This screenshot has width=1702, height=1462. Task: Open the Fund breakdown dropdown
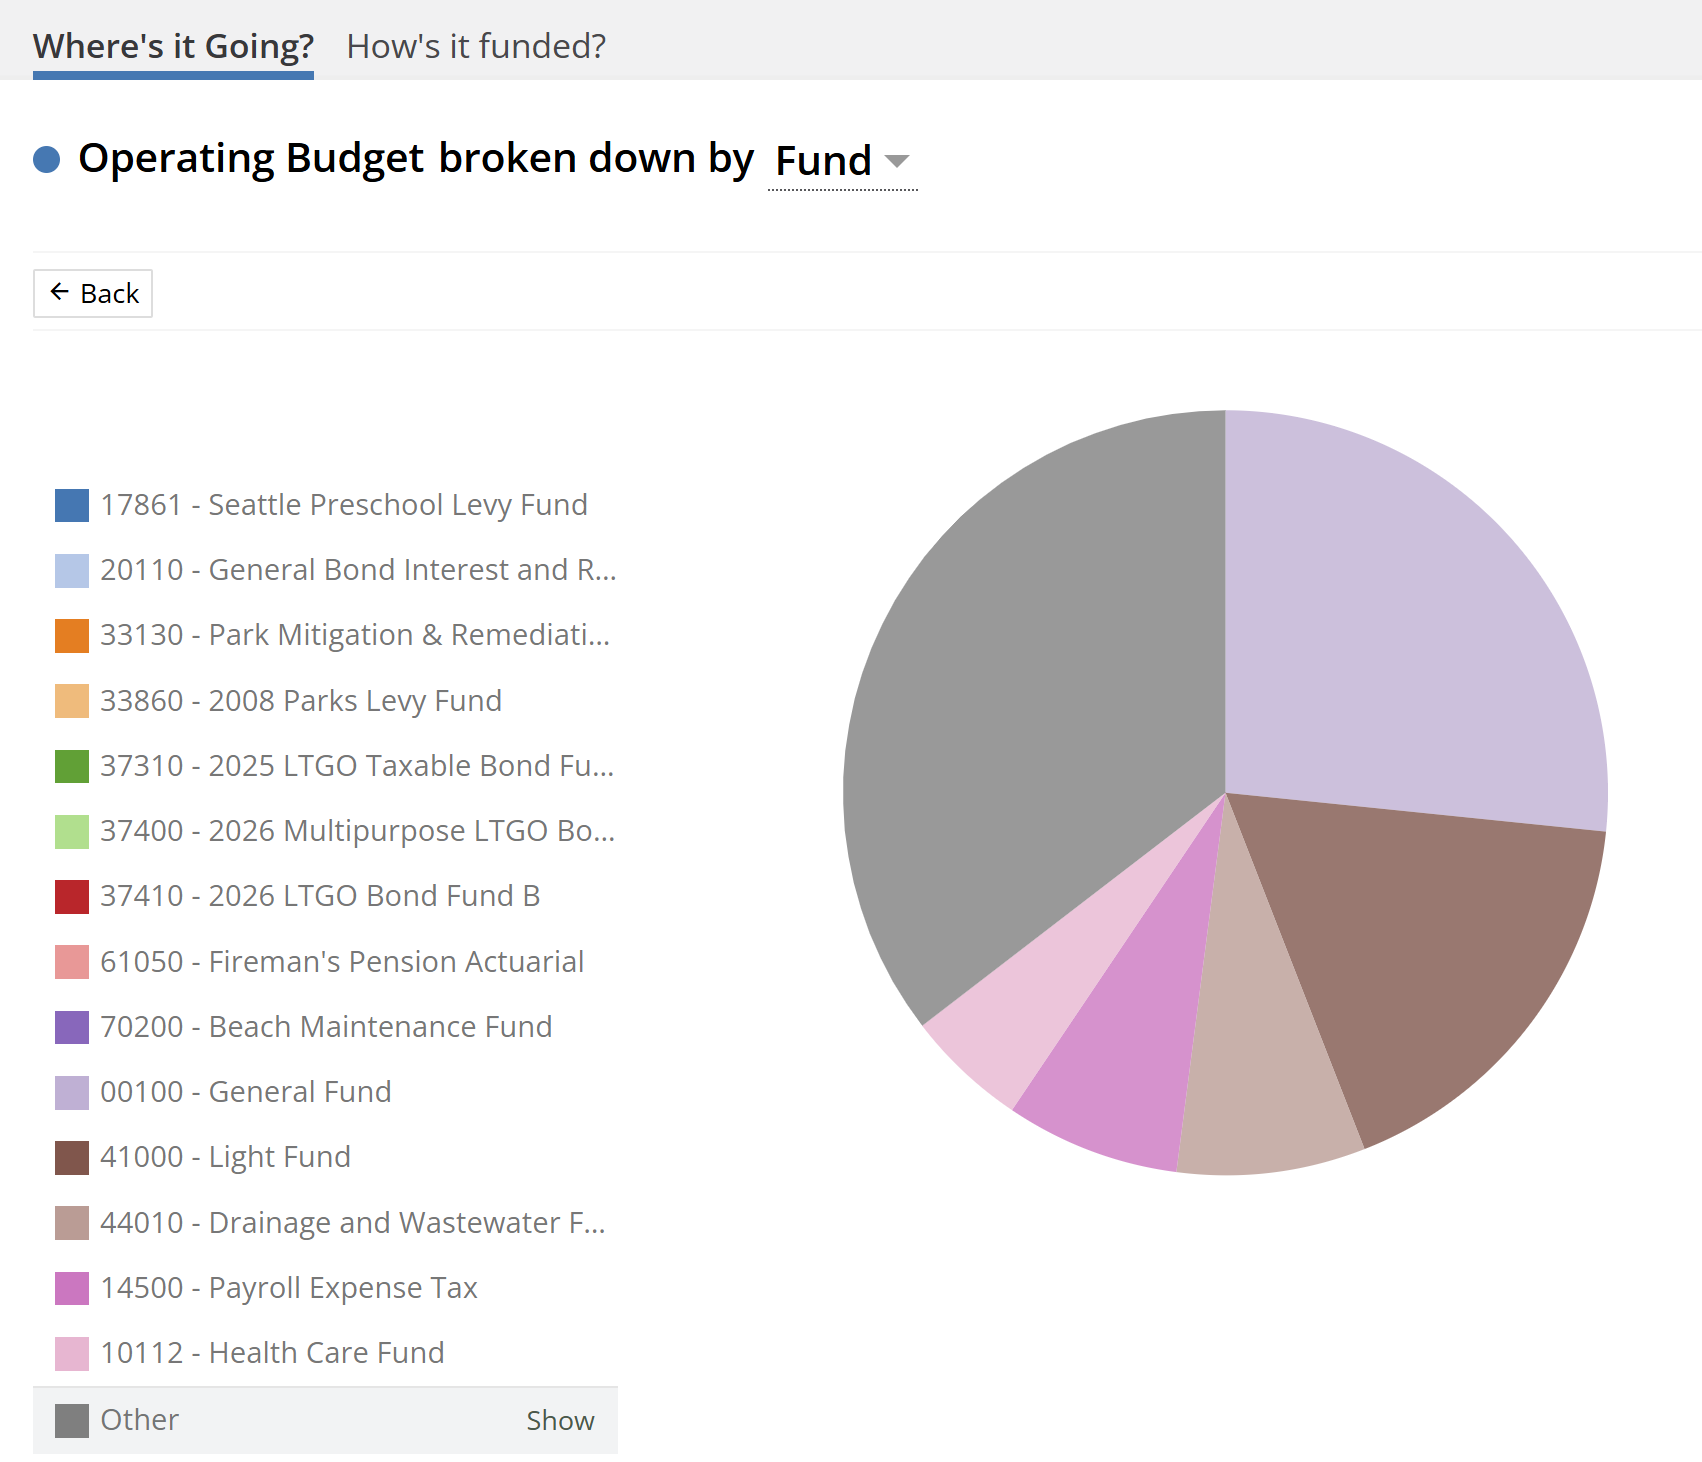842,161
